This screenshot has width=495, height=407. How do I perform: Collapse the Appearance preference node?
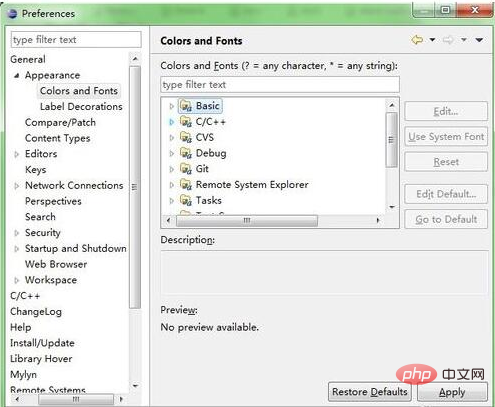pos(16,76)
